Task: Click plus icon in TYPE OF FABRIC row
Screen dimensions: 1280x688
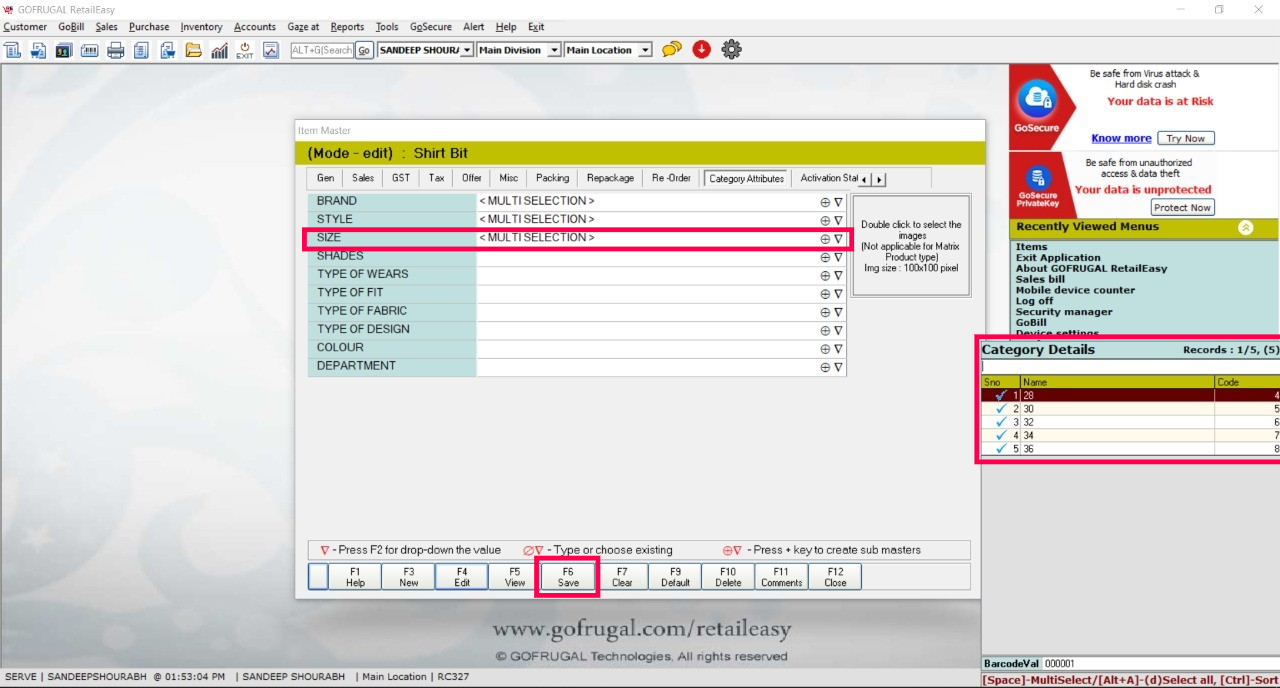Action: [x=825, y=311]
